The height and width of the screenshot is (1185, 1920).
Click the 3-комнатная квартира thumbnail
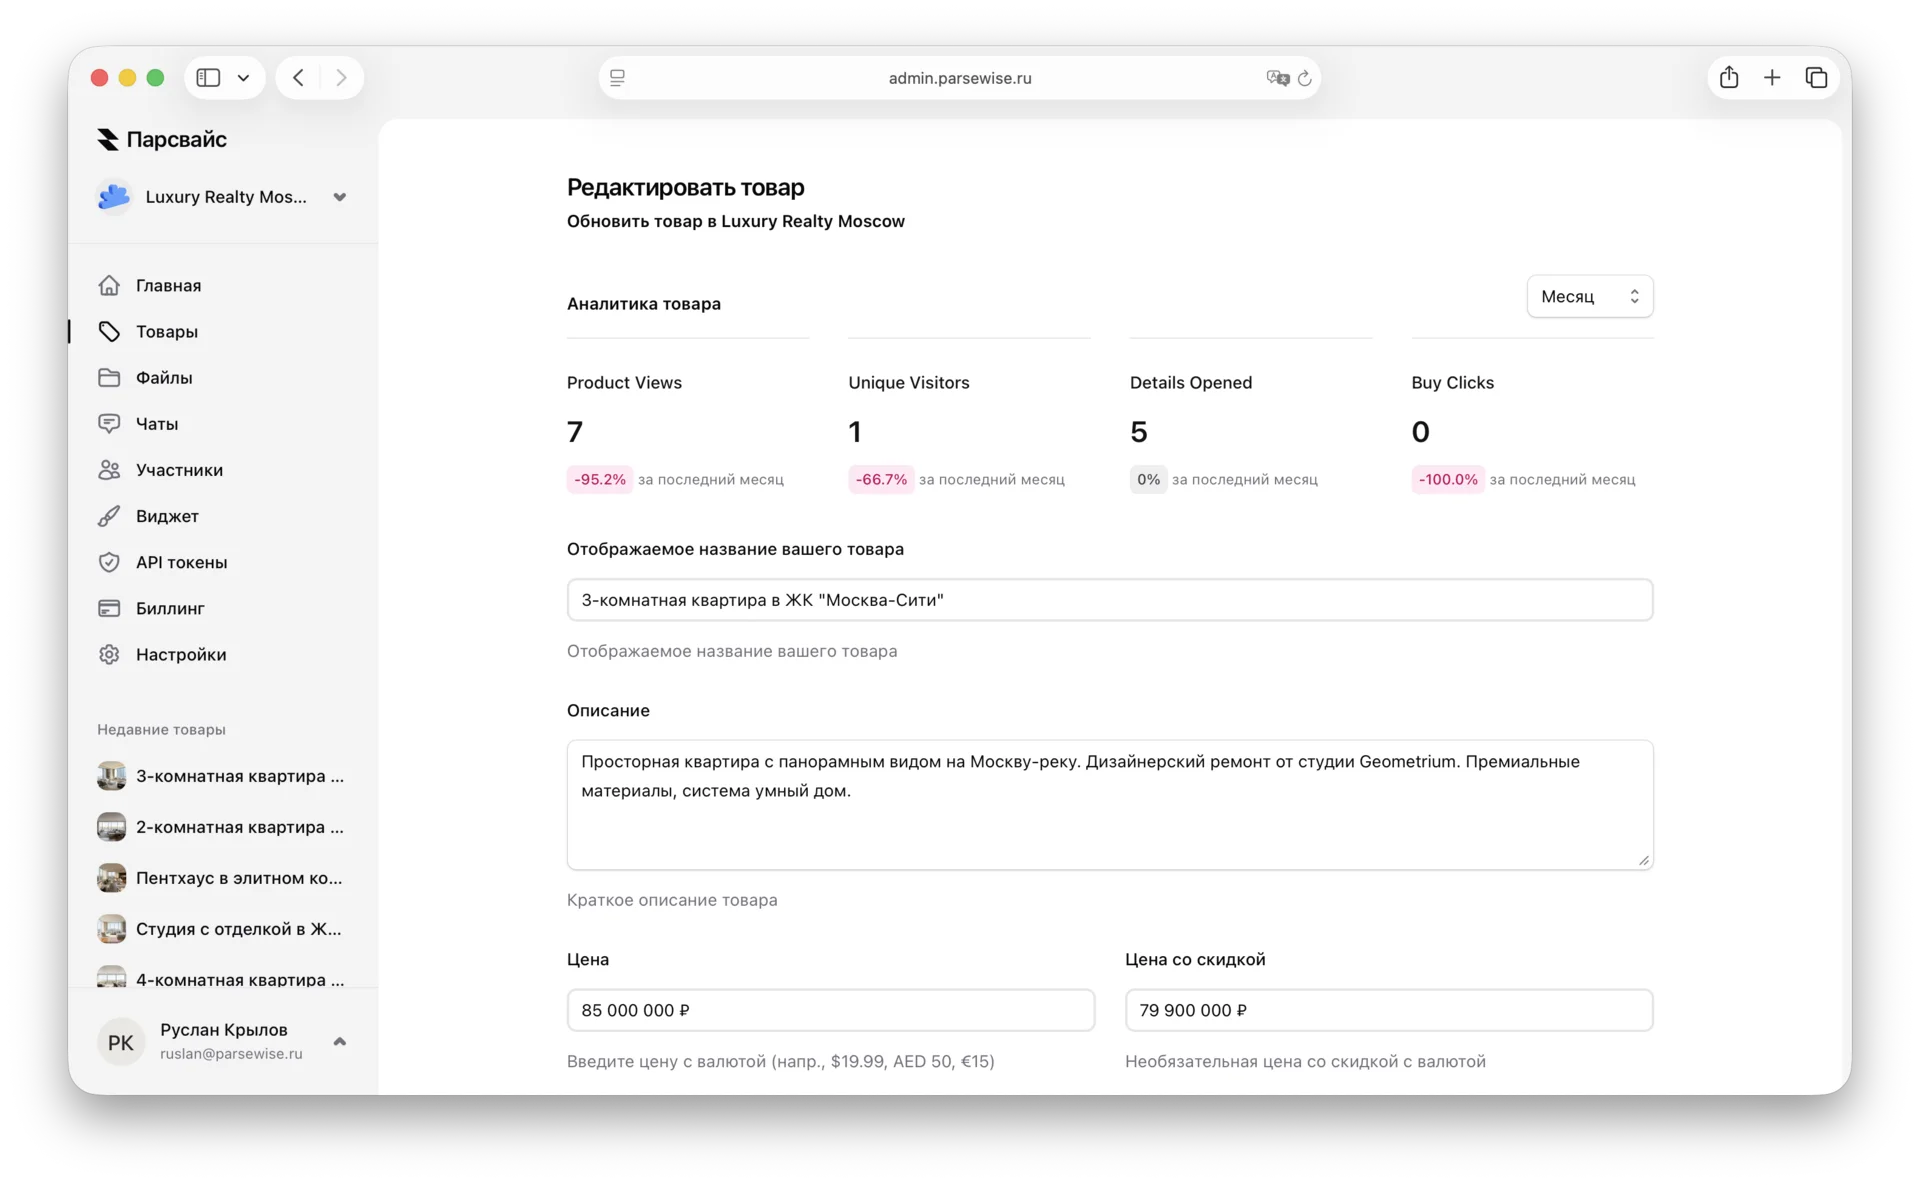click(x=111, y=776)
